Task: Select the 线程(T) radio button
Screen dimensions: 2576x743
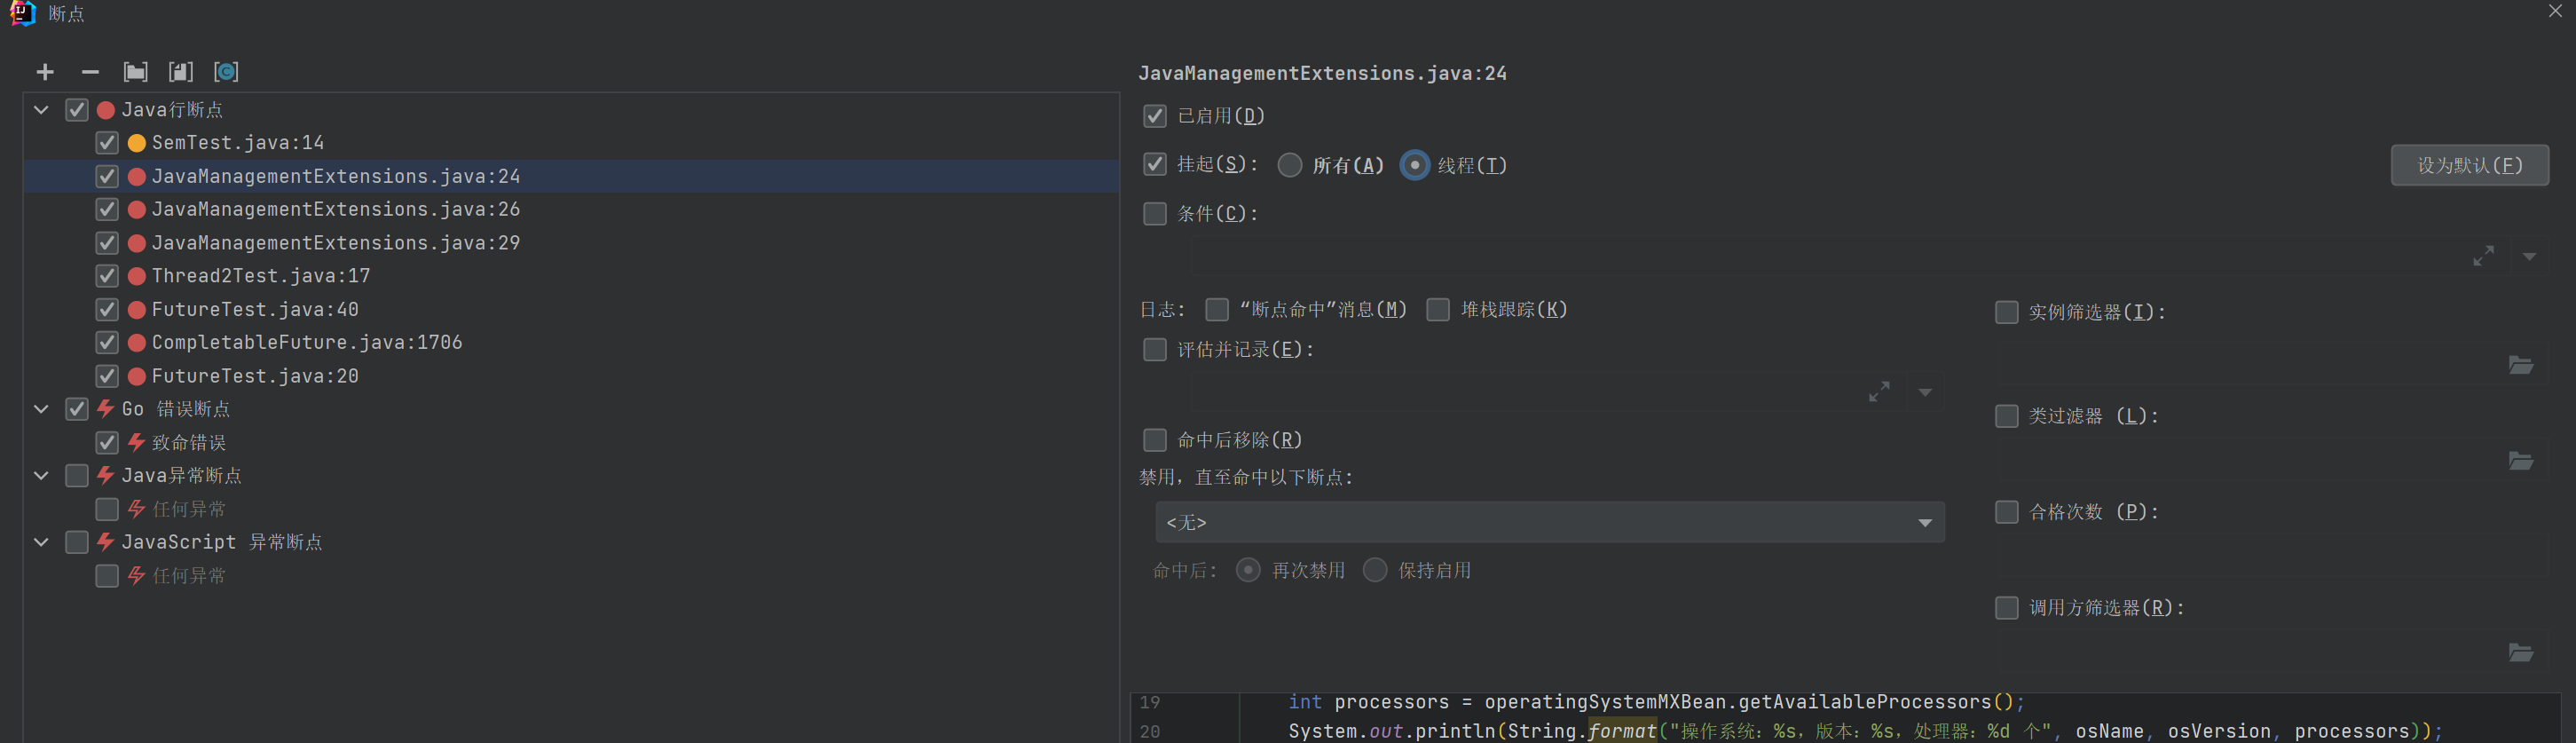Action: click(x=1415, y=165)
